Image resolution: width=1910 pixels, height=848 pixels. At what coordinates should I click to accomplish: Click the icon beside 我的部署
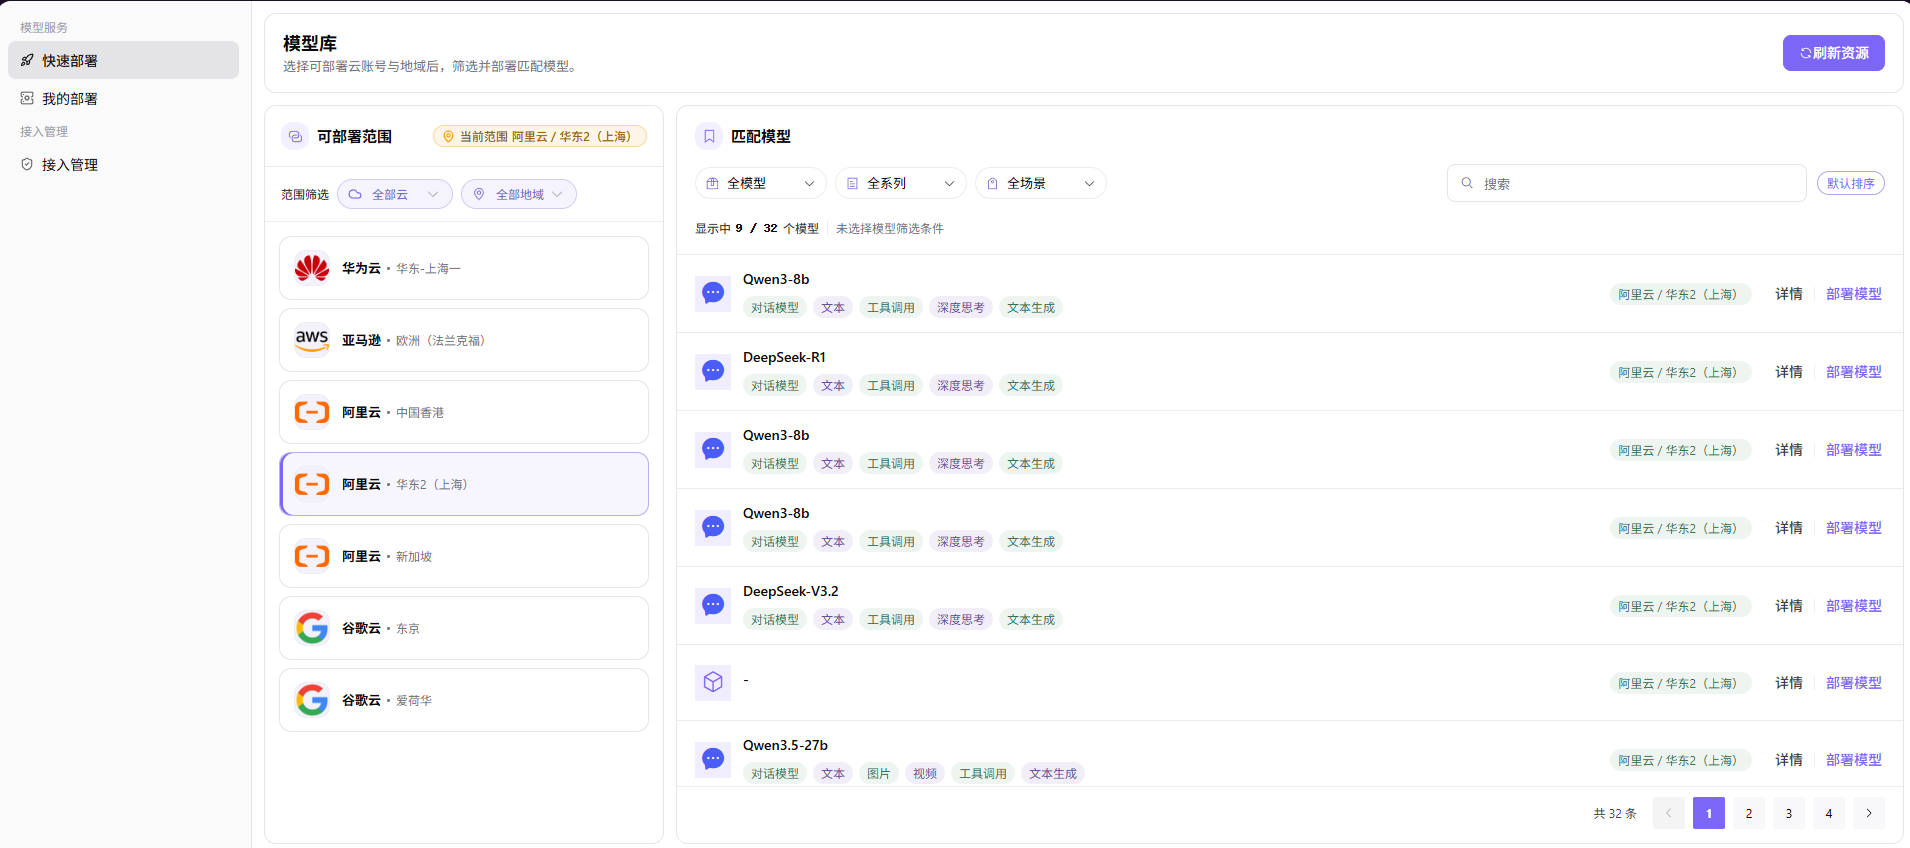(x=27, y=98)
